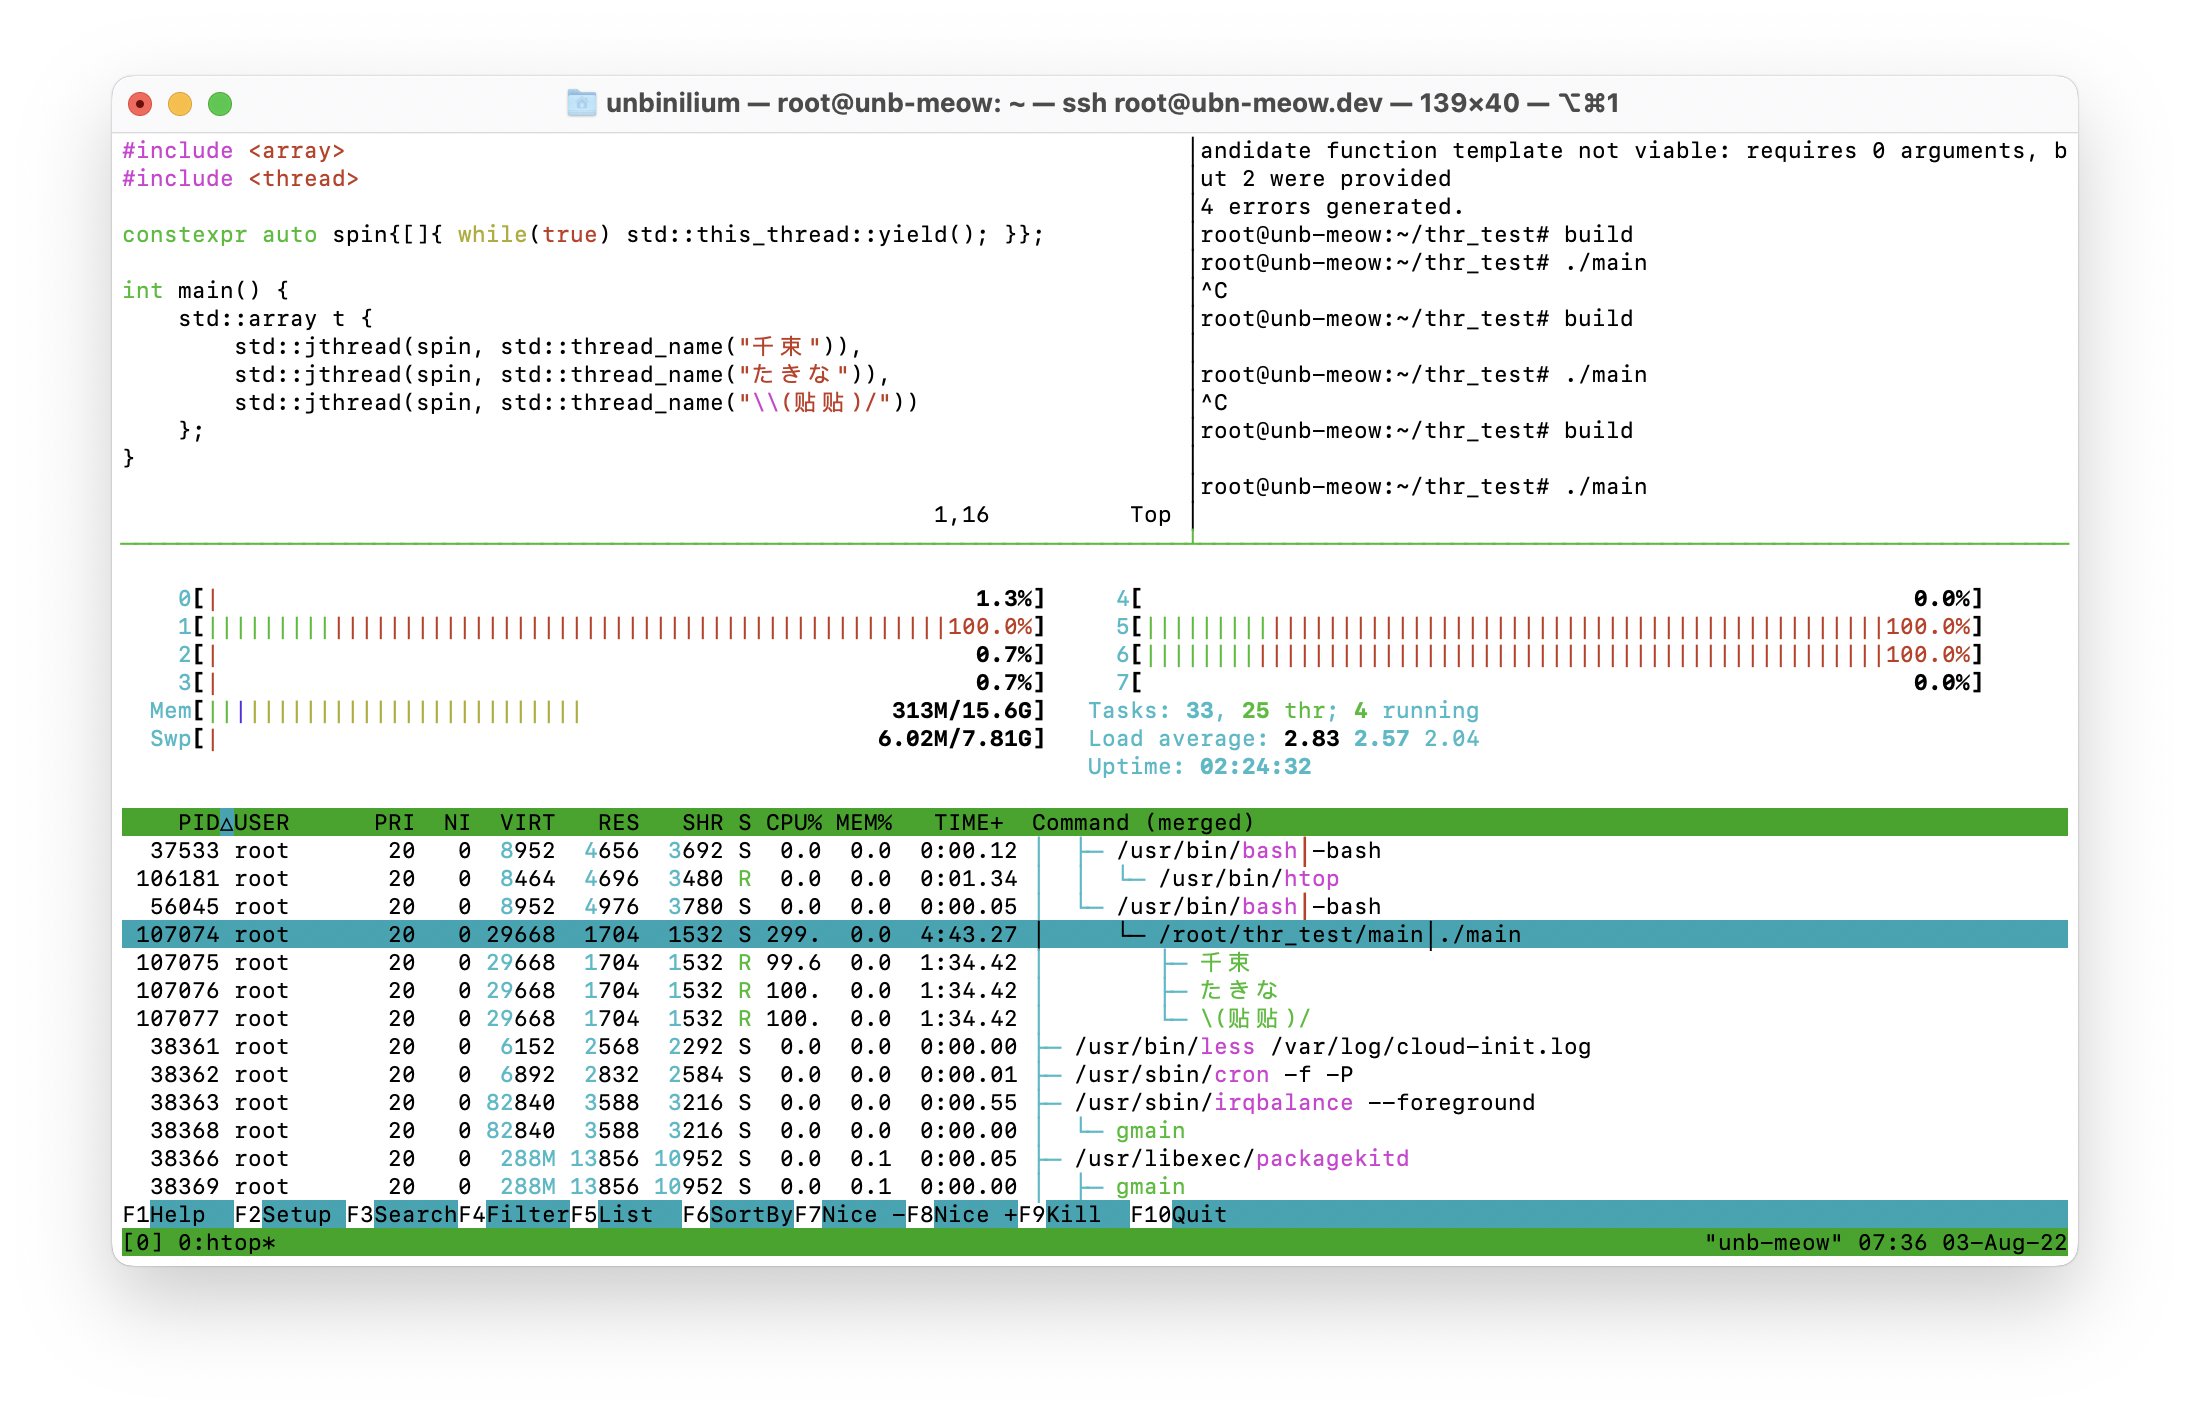Select process row with PID 37533
2190x1414 pixels.
(x=1094, y=850)
